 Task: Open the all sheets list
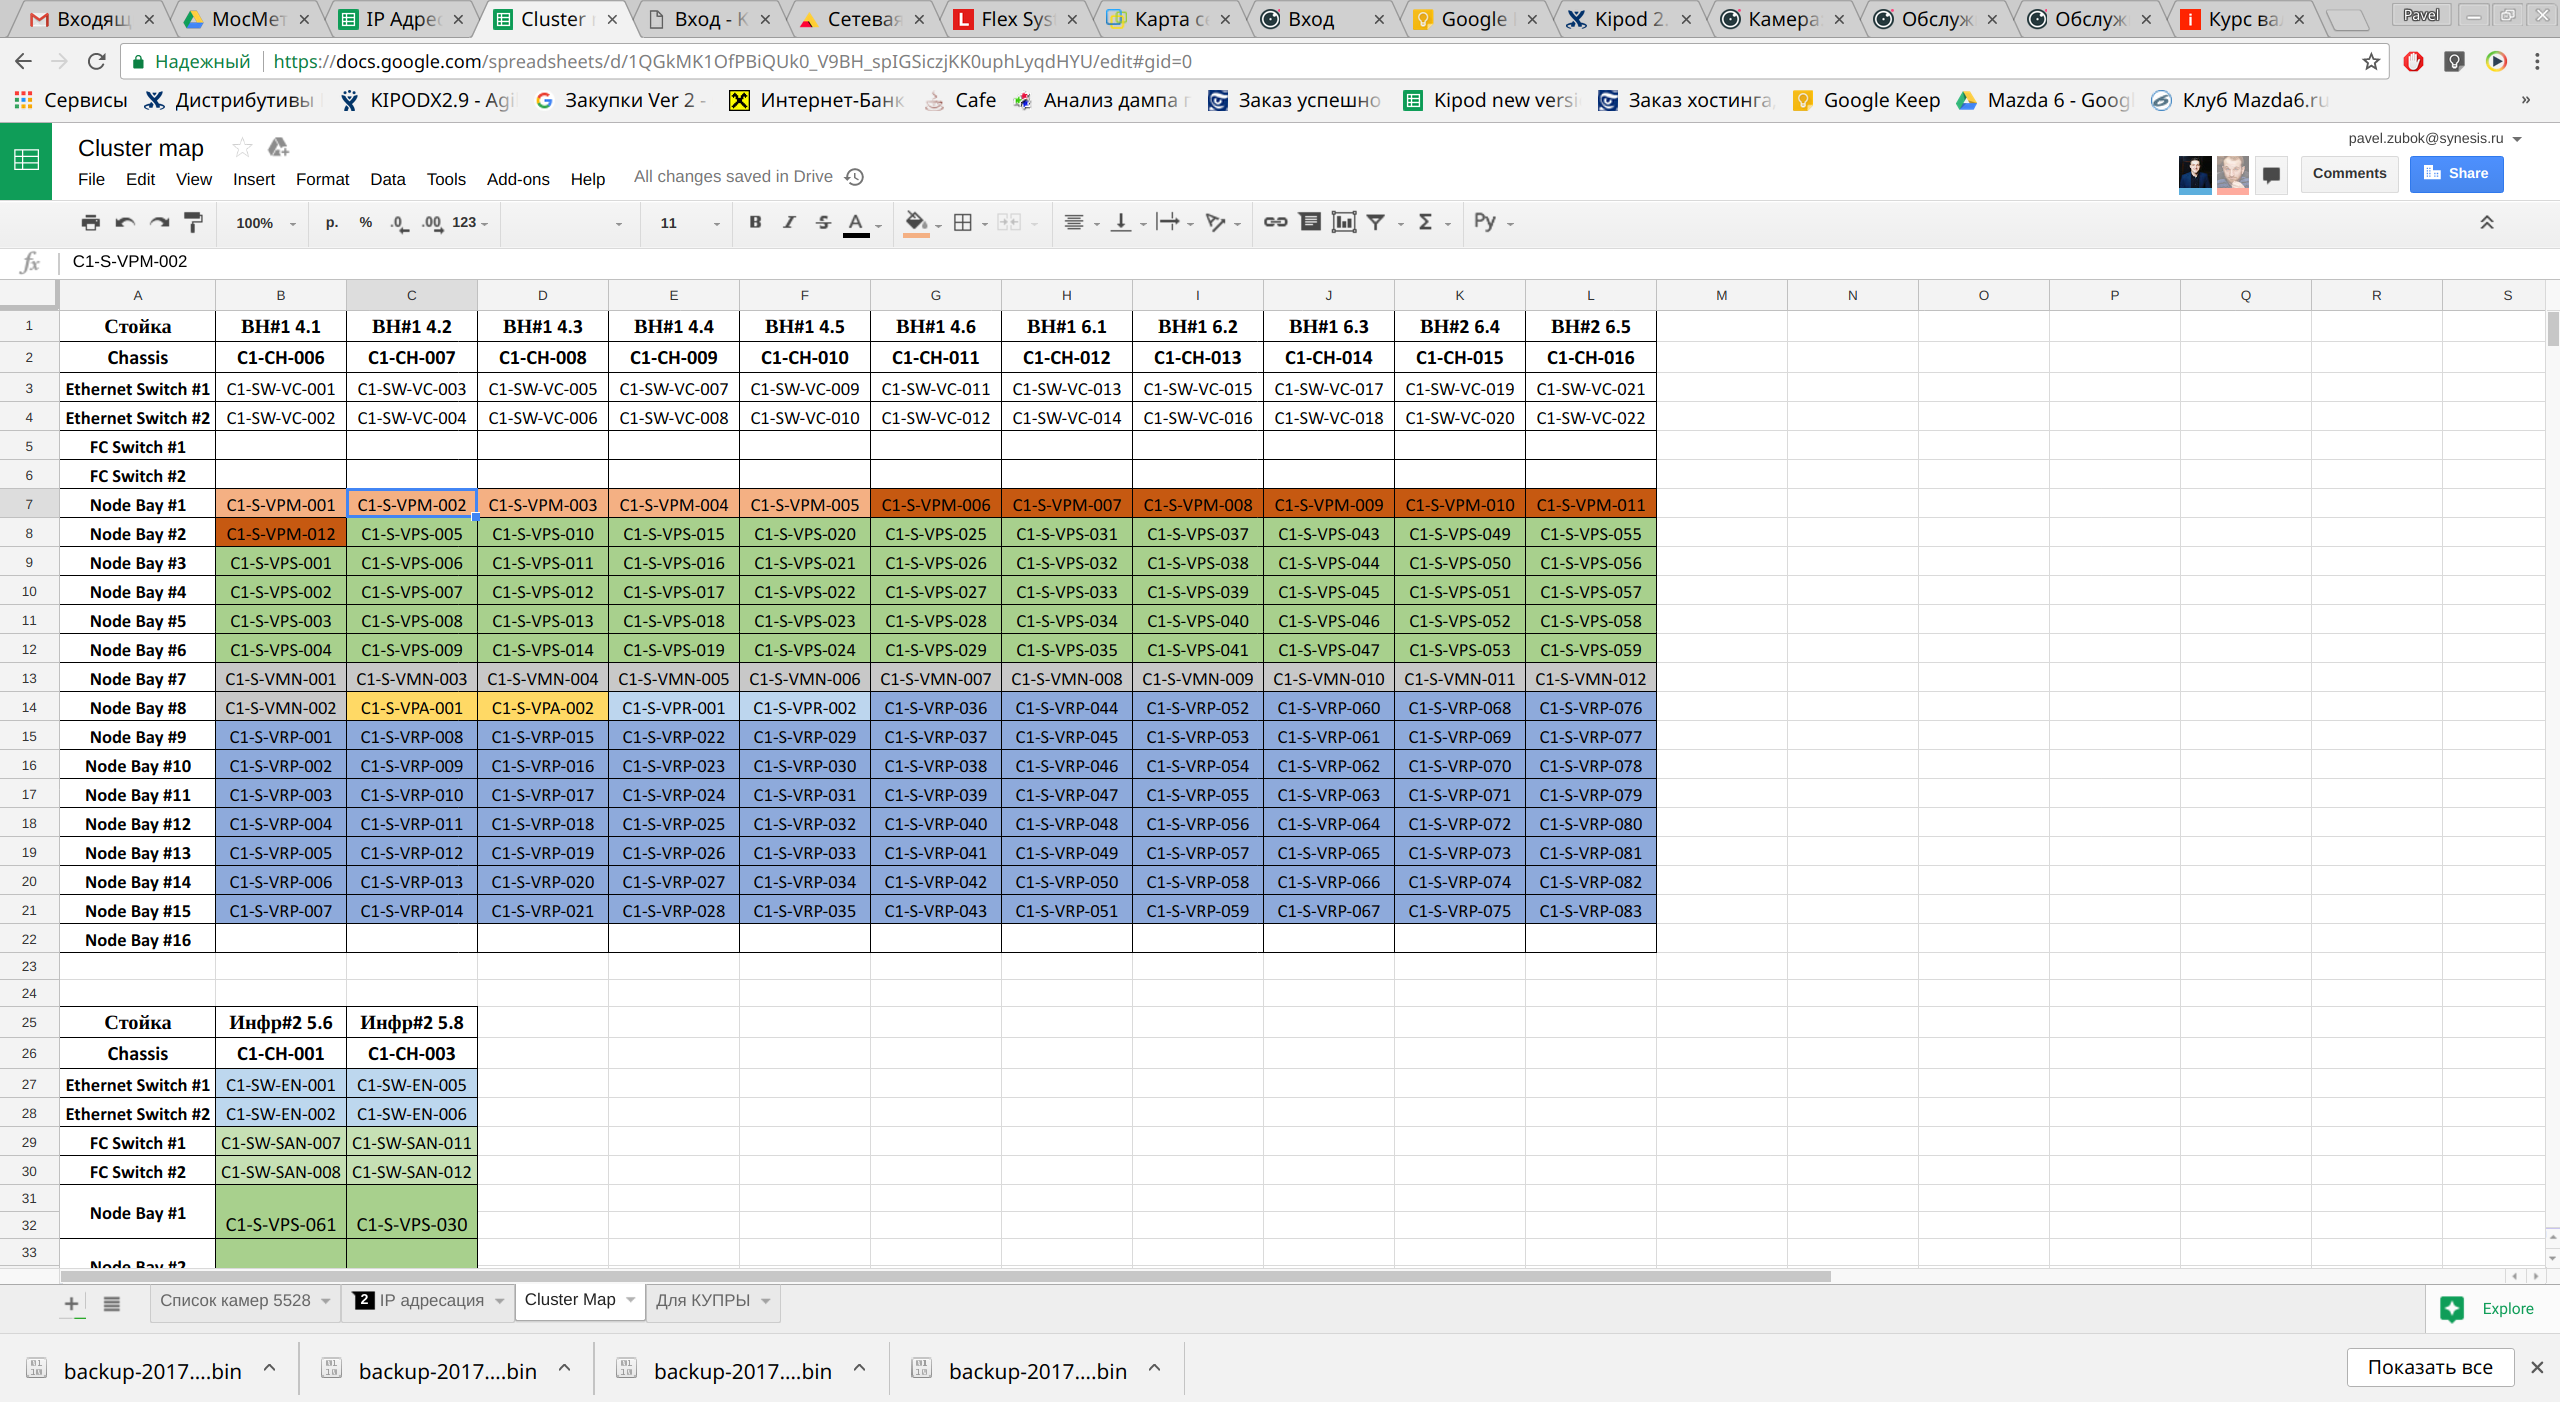point(112,1303)
